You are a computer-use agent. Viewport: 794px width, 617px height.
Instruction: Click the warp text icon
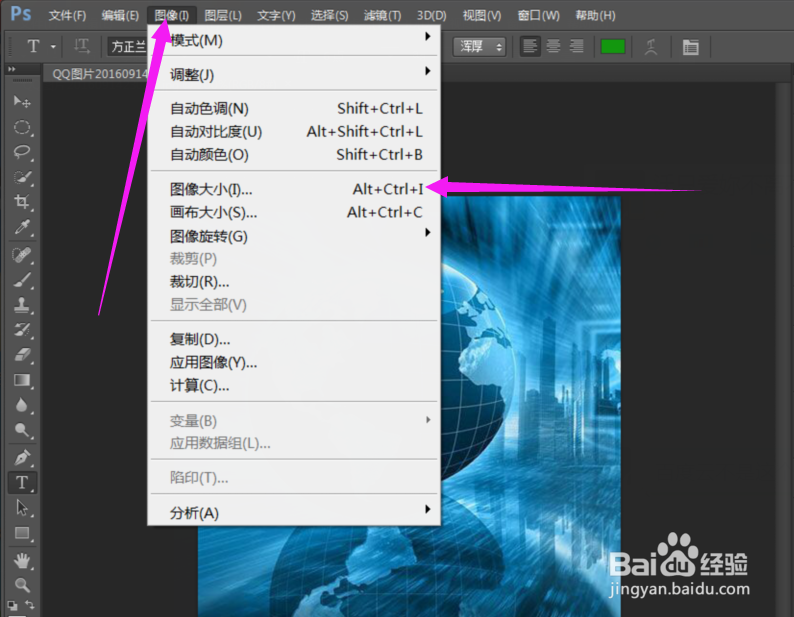pos(651,47)
